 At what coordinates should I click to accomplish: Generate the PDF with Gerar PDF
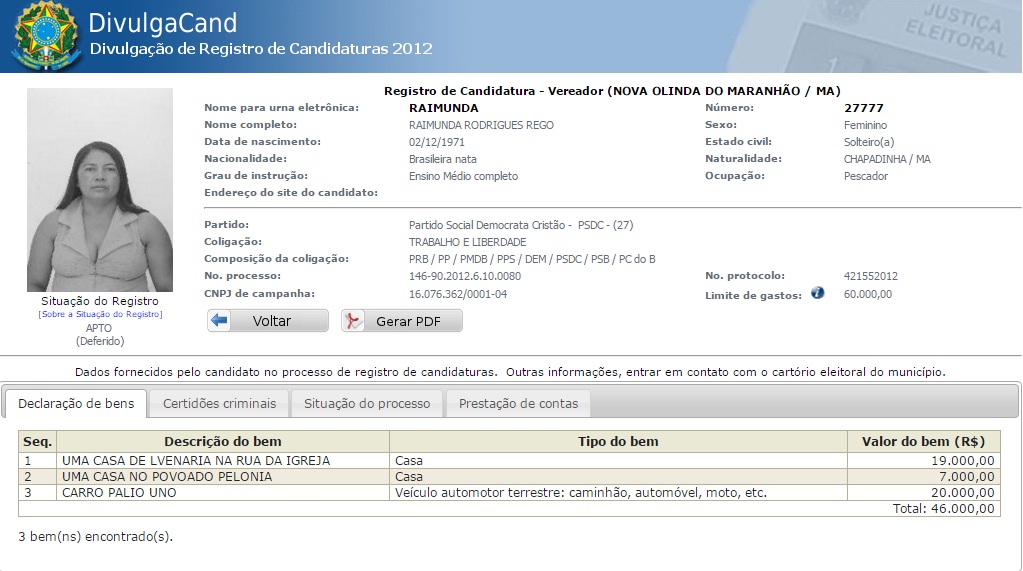pos(402,320)
